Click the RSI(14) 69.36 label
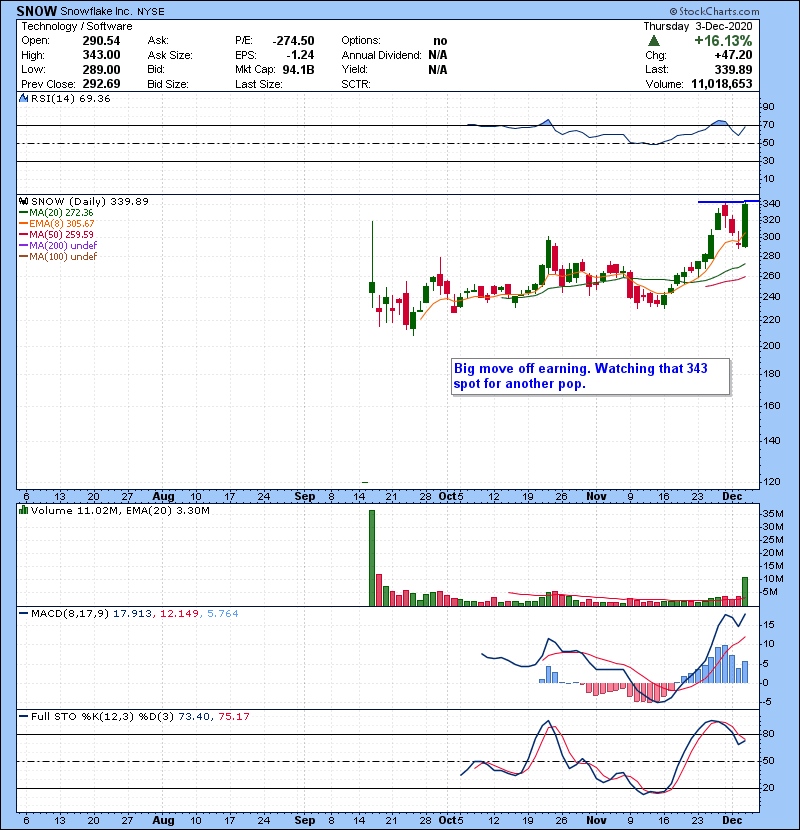The width and height of the screenshot is (800, 830). (70, 98)
